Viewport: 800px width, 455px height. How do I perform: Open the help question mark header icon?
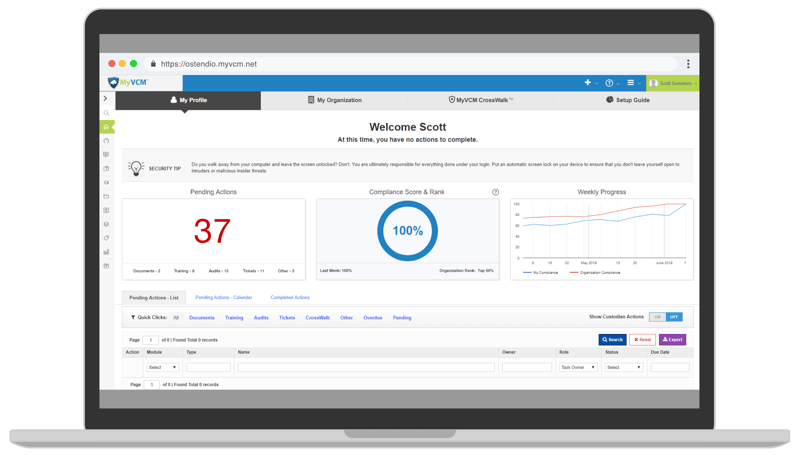pyautogui.click(x=609, y=83)
